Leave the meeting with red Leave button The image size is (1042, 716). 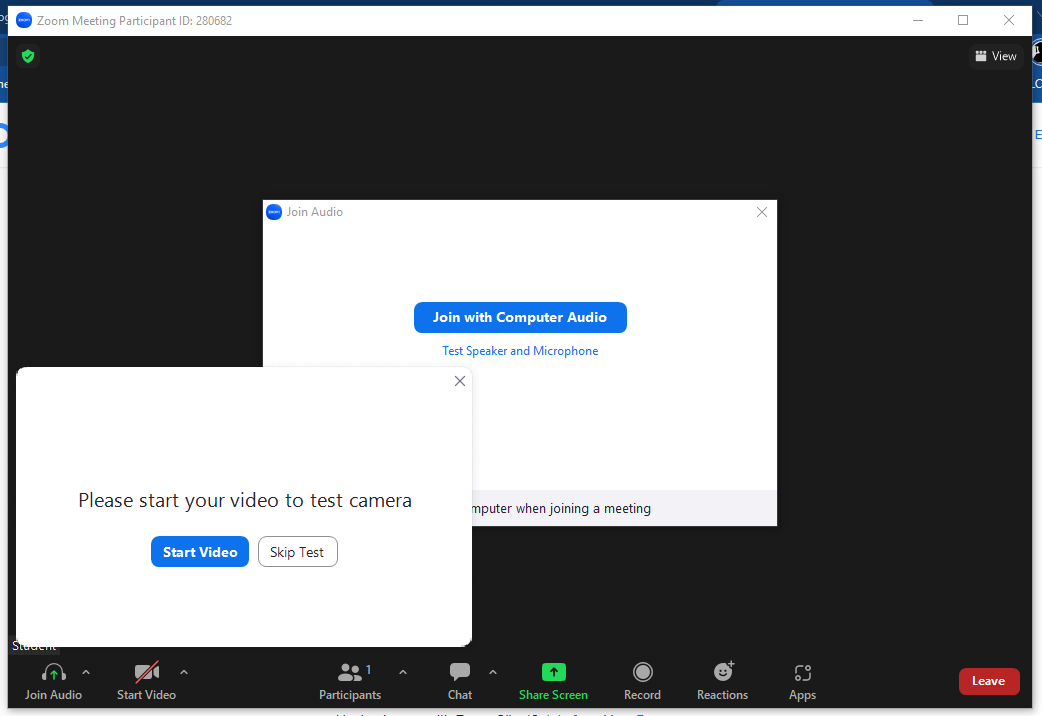[x=989, y=681]
